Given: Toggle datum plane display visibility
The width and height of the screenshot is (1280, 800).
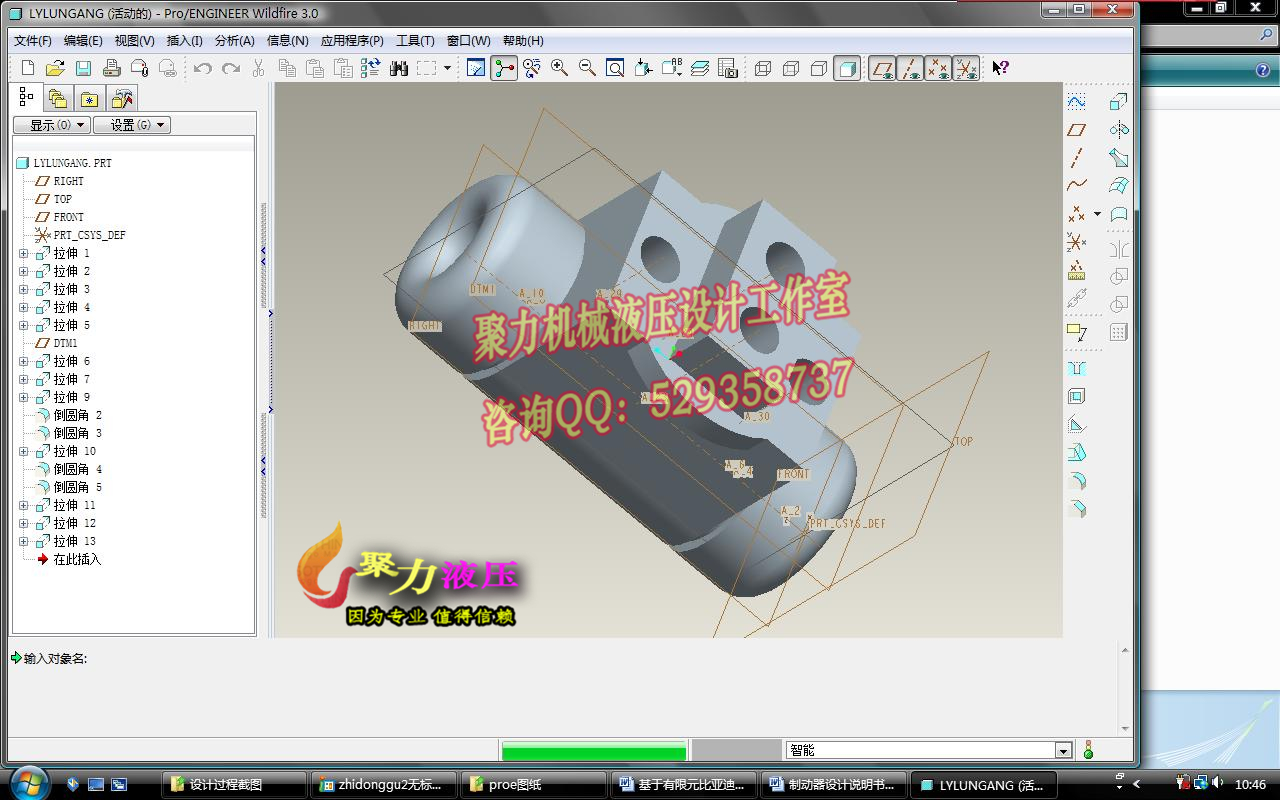Looking at the screenshot, I should click(x=881, y=69).
